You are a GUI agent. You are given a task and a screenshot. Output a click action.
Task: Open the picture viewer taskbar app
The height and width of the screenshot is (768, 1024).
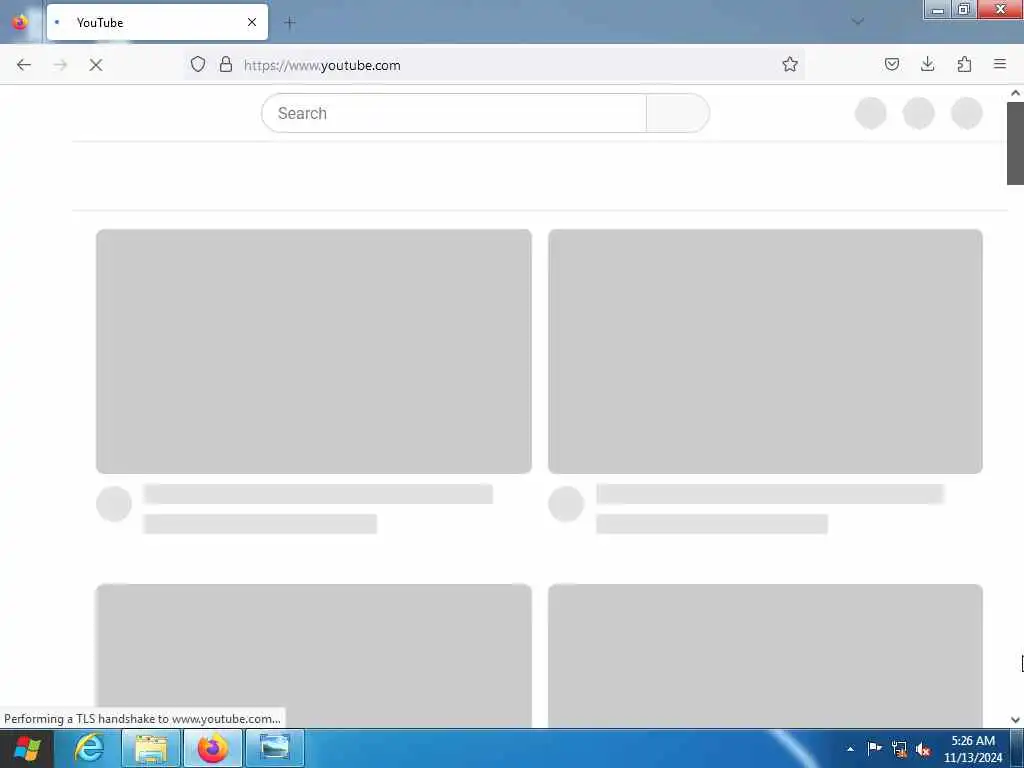pos(275,748)
